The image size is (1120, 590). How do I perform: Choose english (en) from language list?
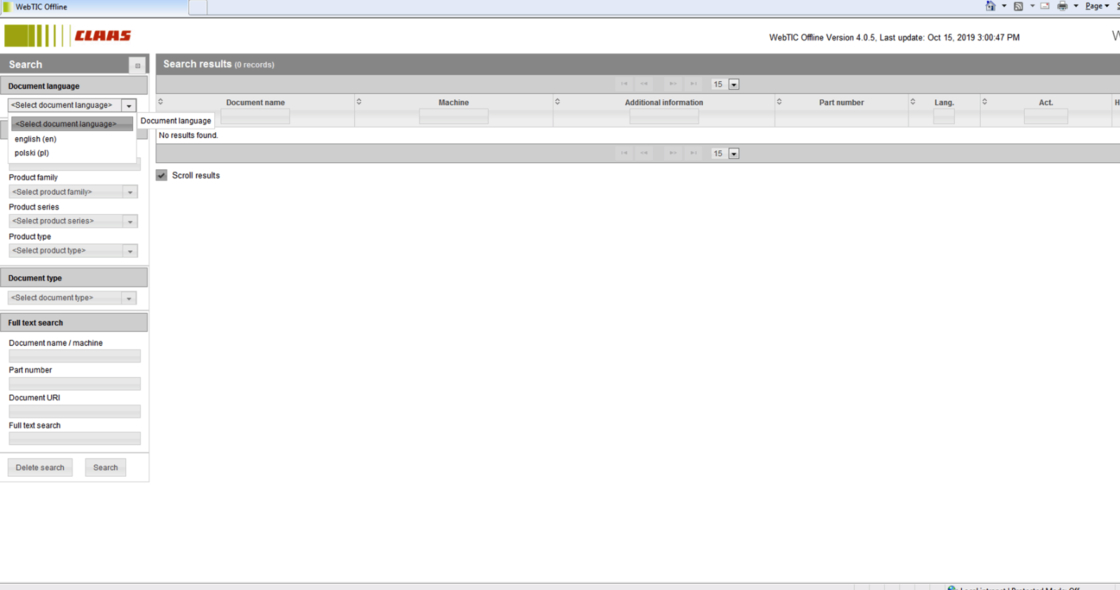point(36,139)
